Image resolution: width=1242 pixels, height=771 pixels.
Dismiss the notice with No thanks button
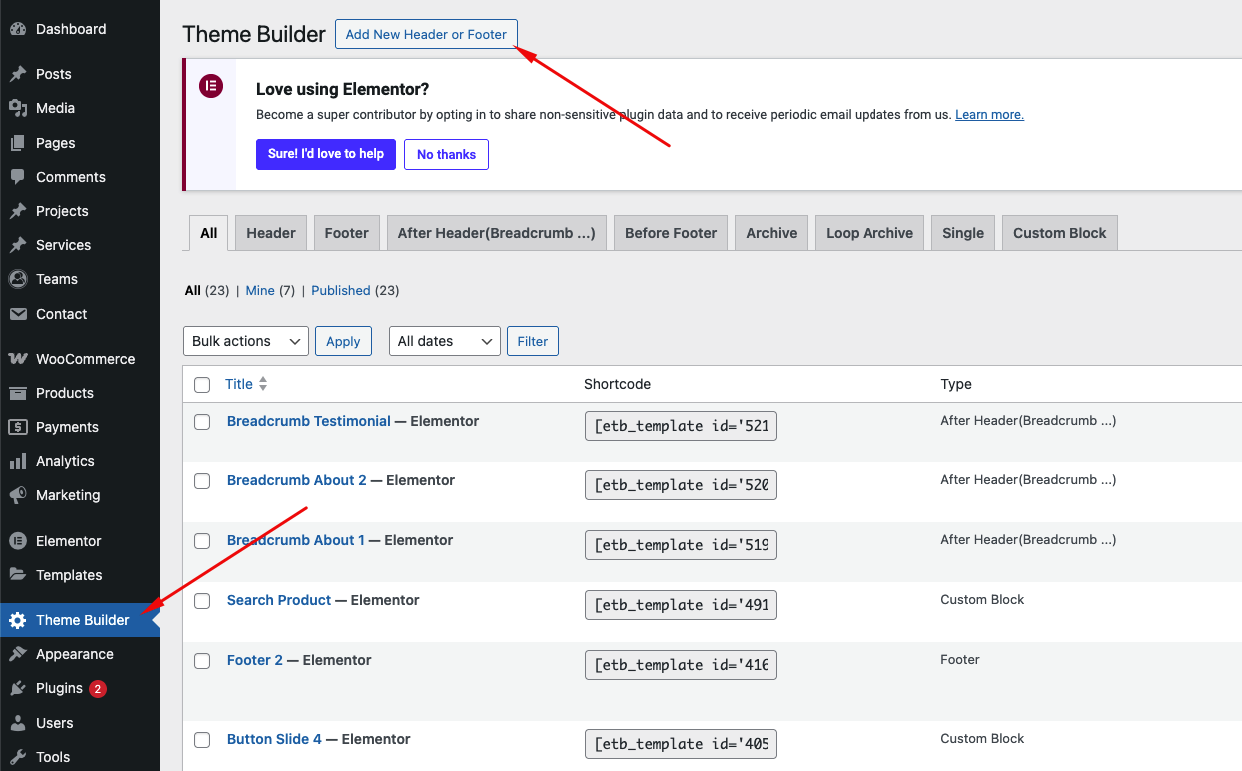(x=446, y=154)
